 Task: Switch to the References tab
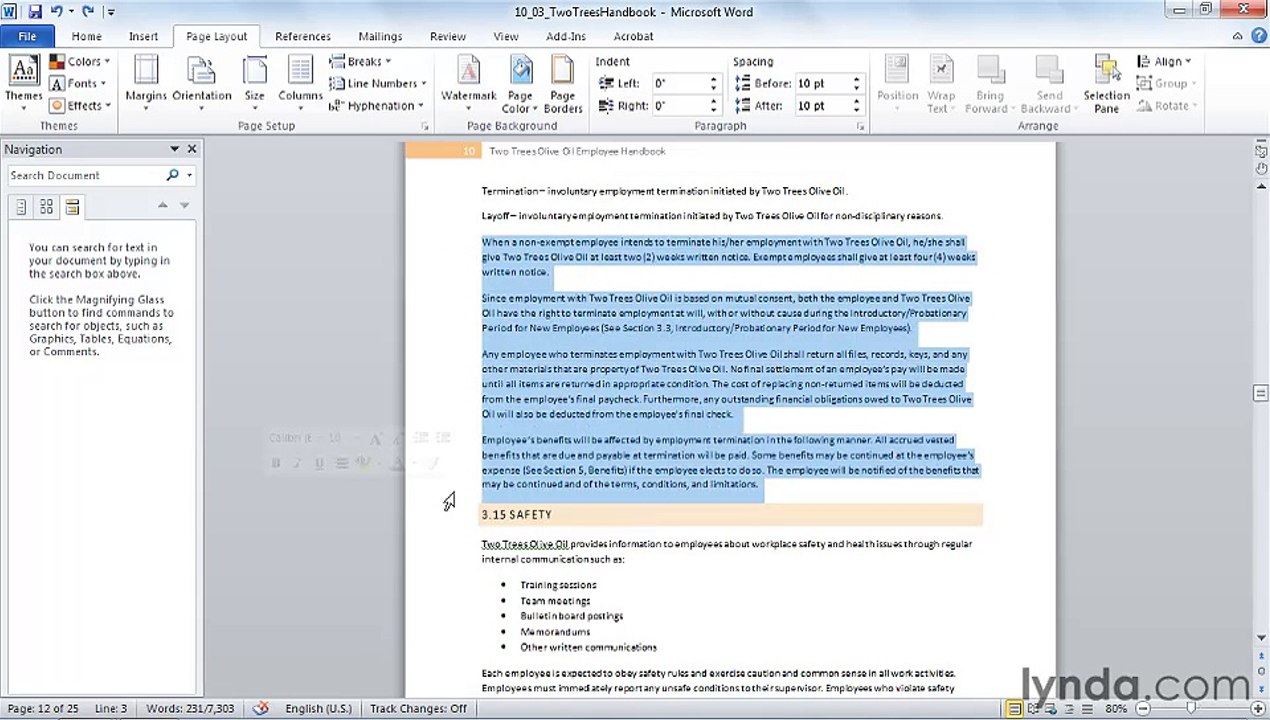[303, 36]
